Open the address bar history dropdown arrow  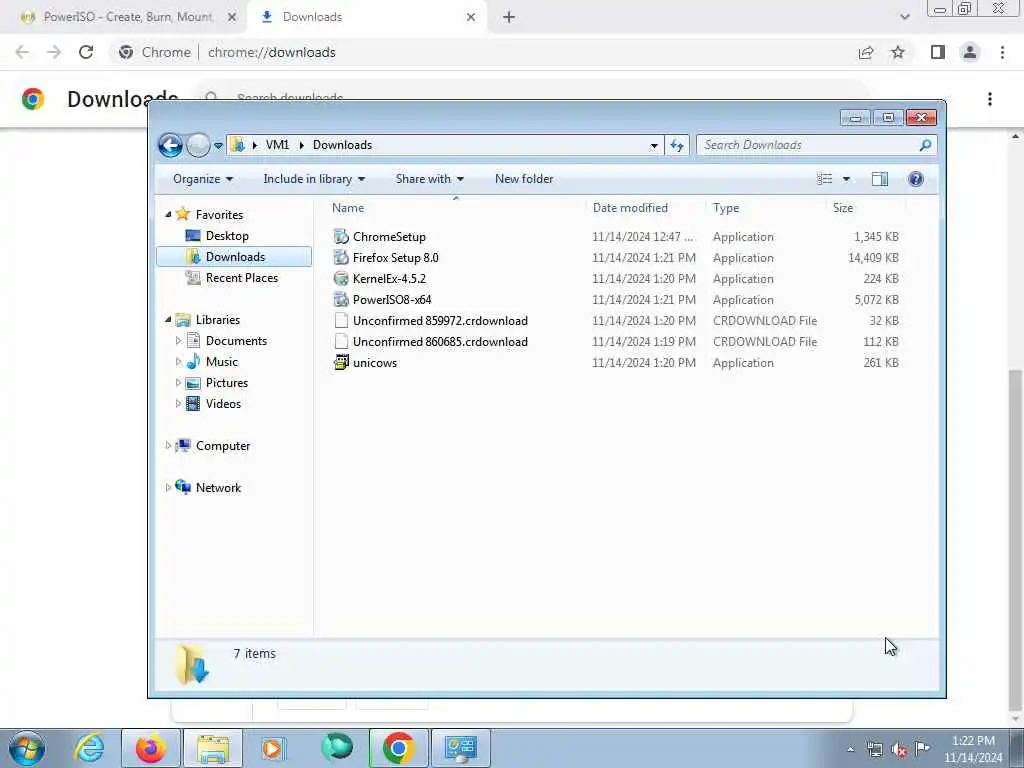click(654, 146)
